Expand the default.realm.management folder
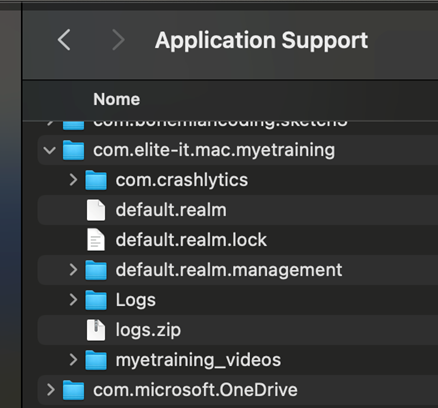Viewport: 438px width, 408px height. (x=73, y=270)
